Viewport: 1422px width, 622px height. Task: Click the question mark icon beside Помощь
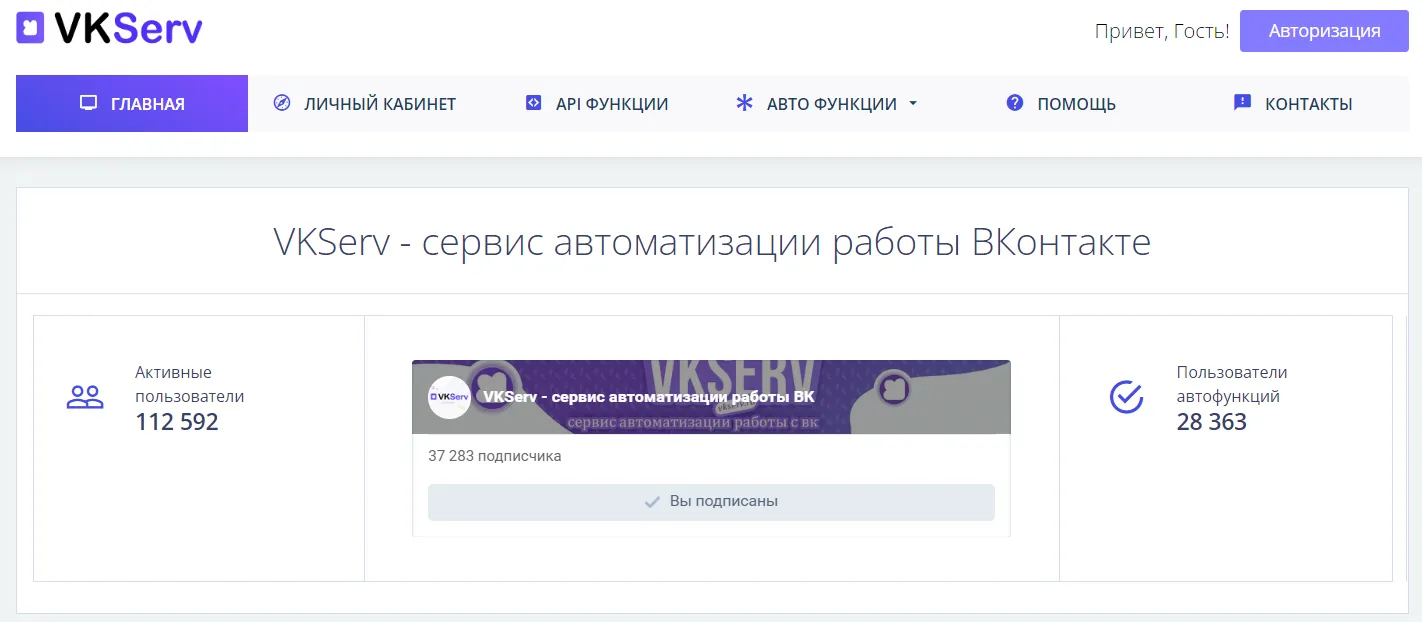[1015, 103]
